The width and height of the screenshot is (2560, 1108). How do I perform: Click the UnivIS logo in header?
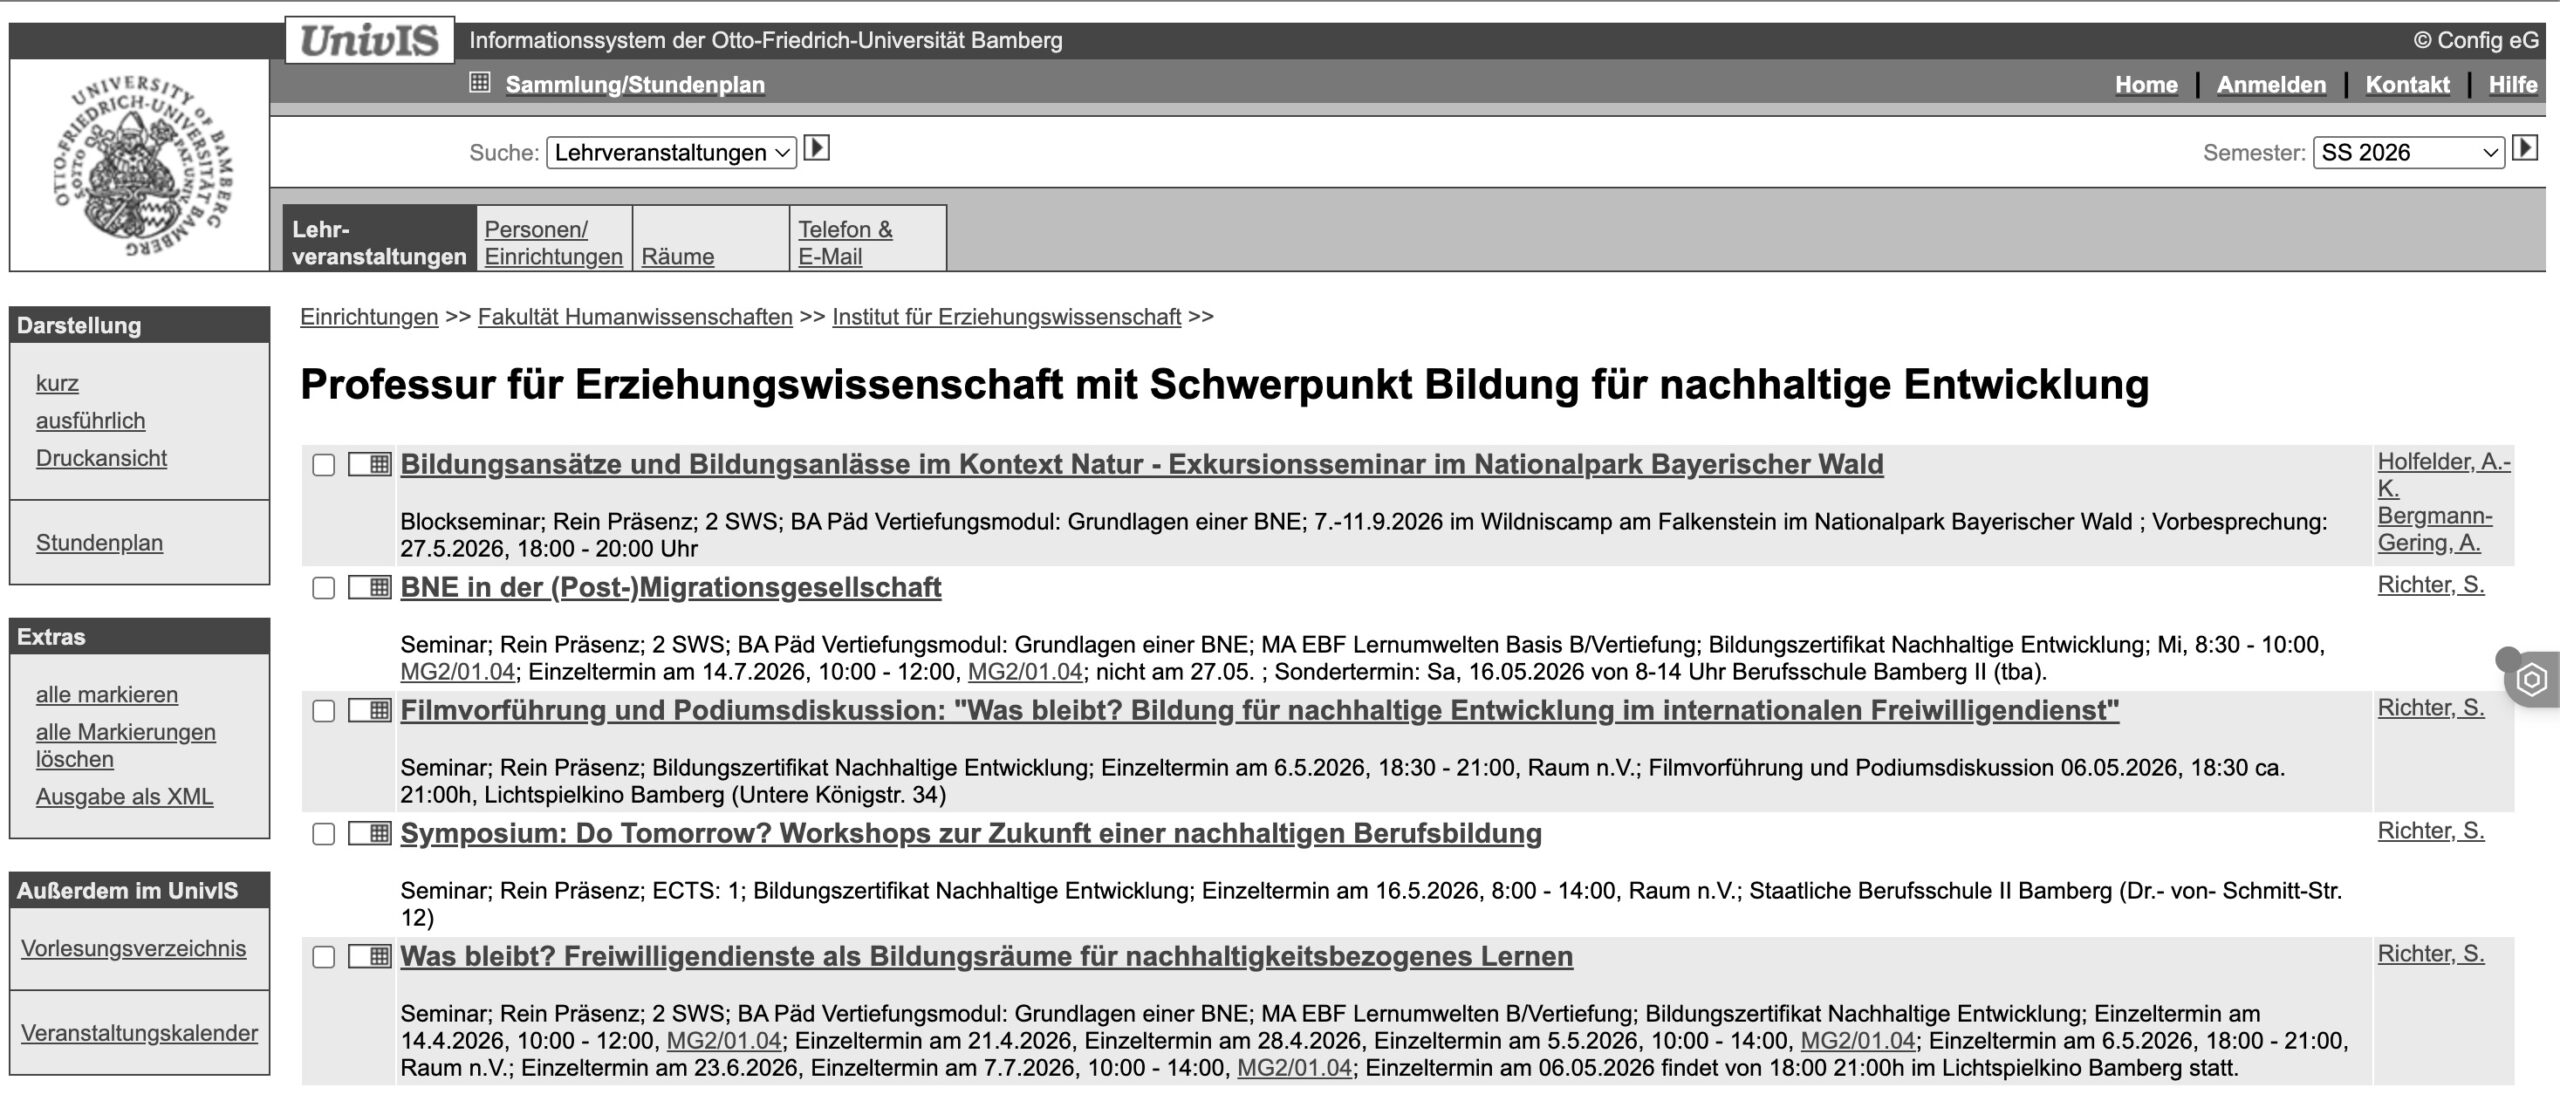pyautogui.click(x=369, y=40)
